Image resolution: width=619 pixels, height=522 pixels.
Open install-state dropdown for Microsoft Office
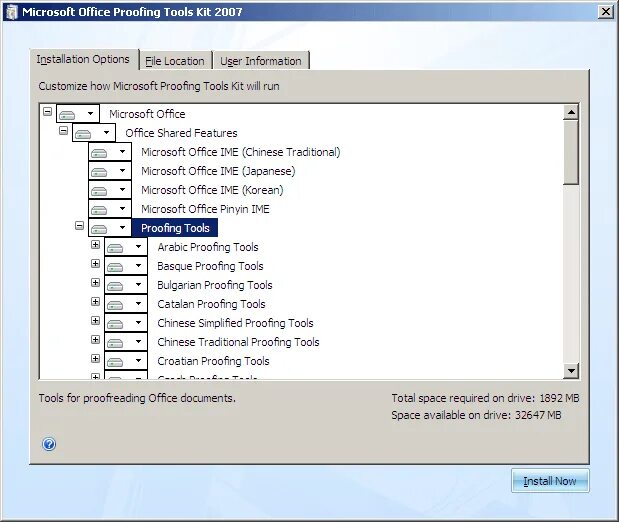[78, 114]
